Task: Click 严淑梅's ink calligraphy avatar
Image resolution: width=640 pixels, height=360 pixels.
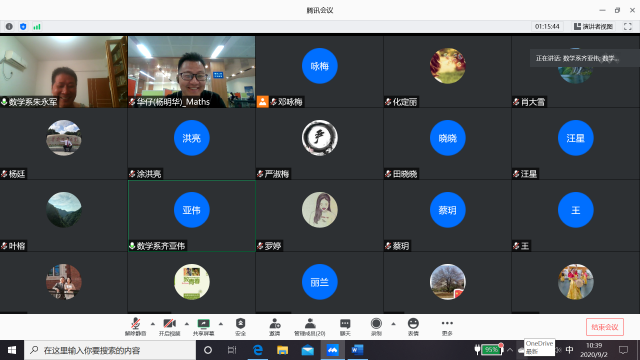Action: pos(320,138)
